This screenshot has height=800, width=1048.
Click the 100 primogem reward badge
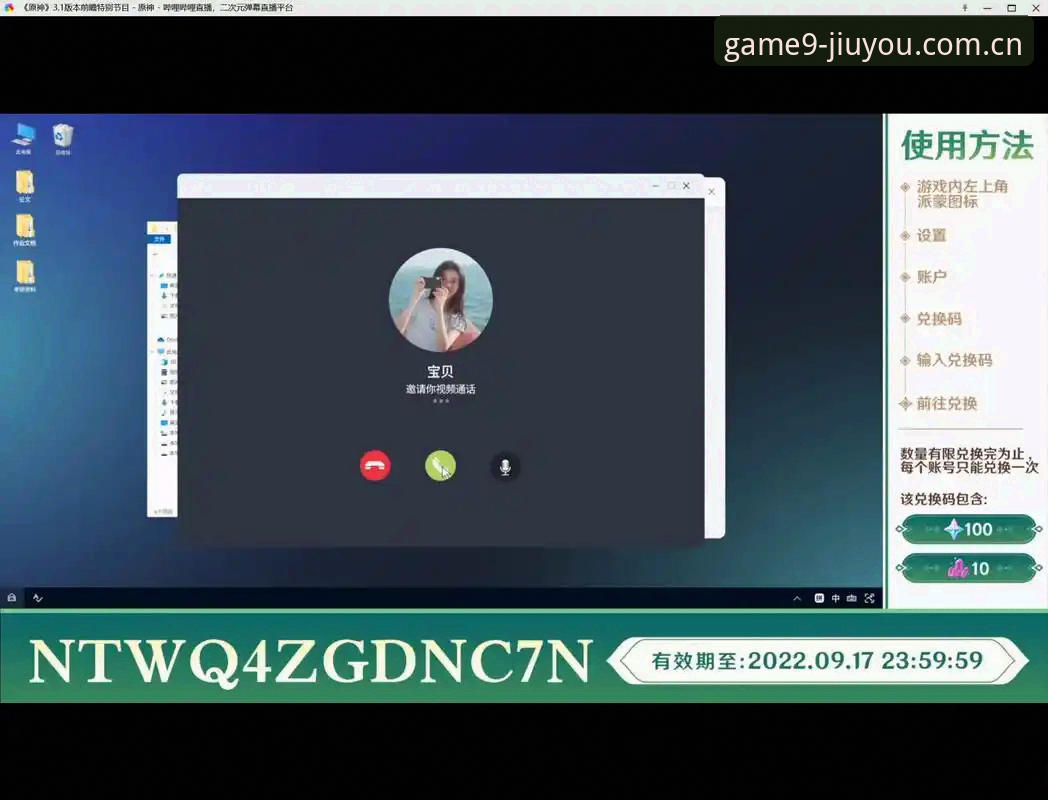click(968, 529)
